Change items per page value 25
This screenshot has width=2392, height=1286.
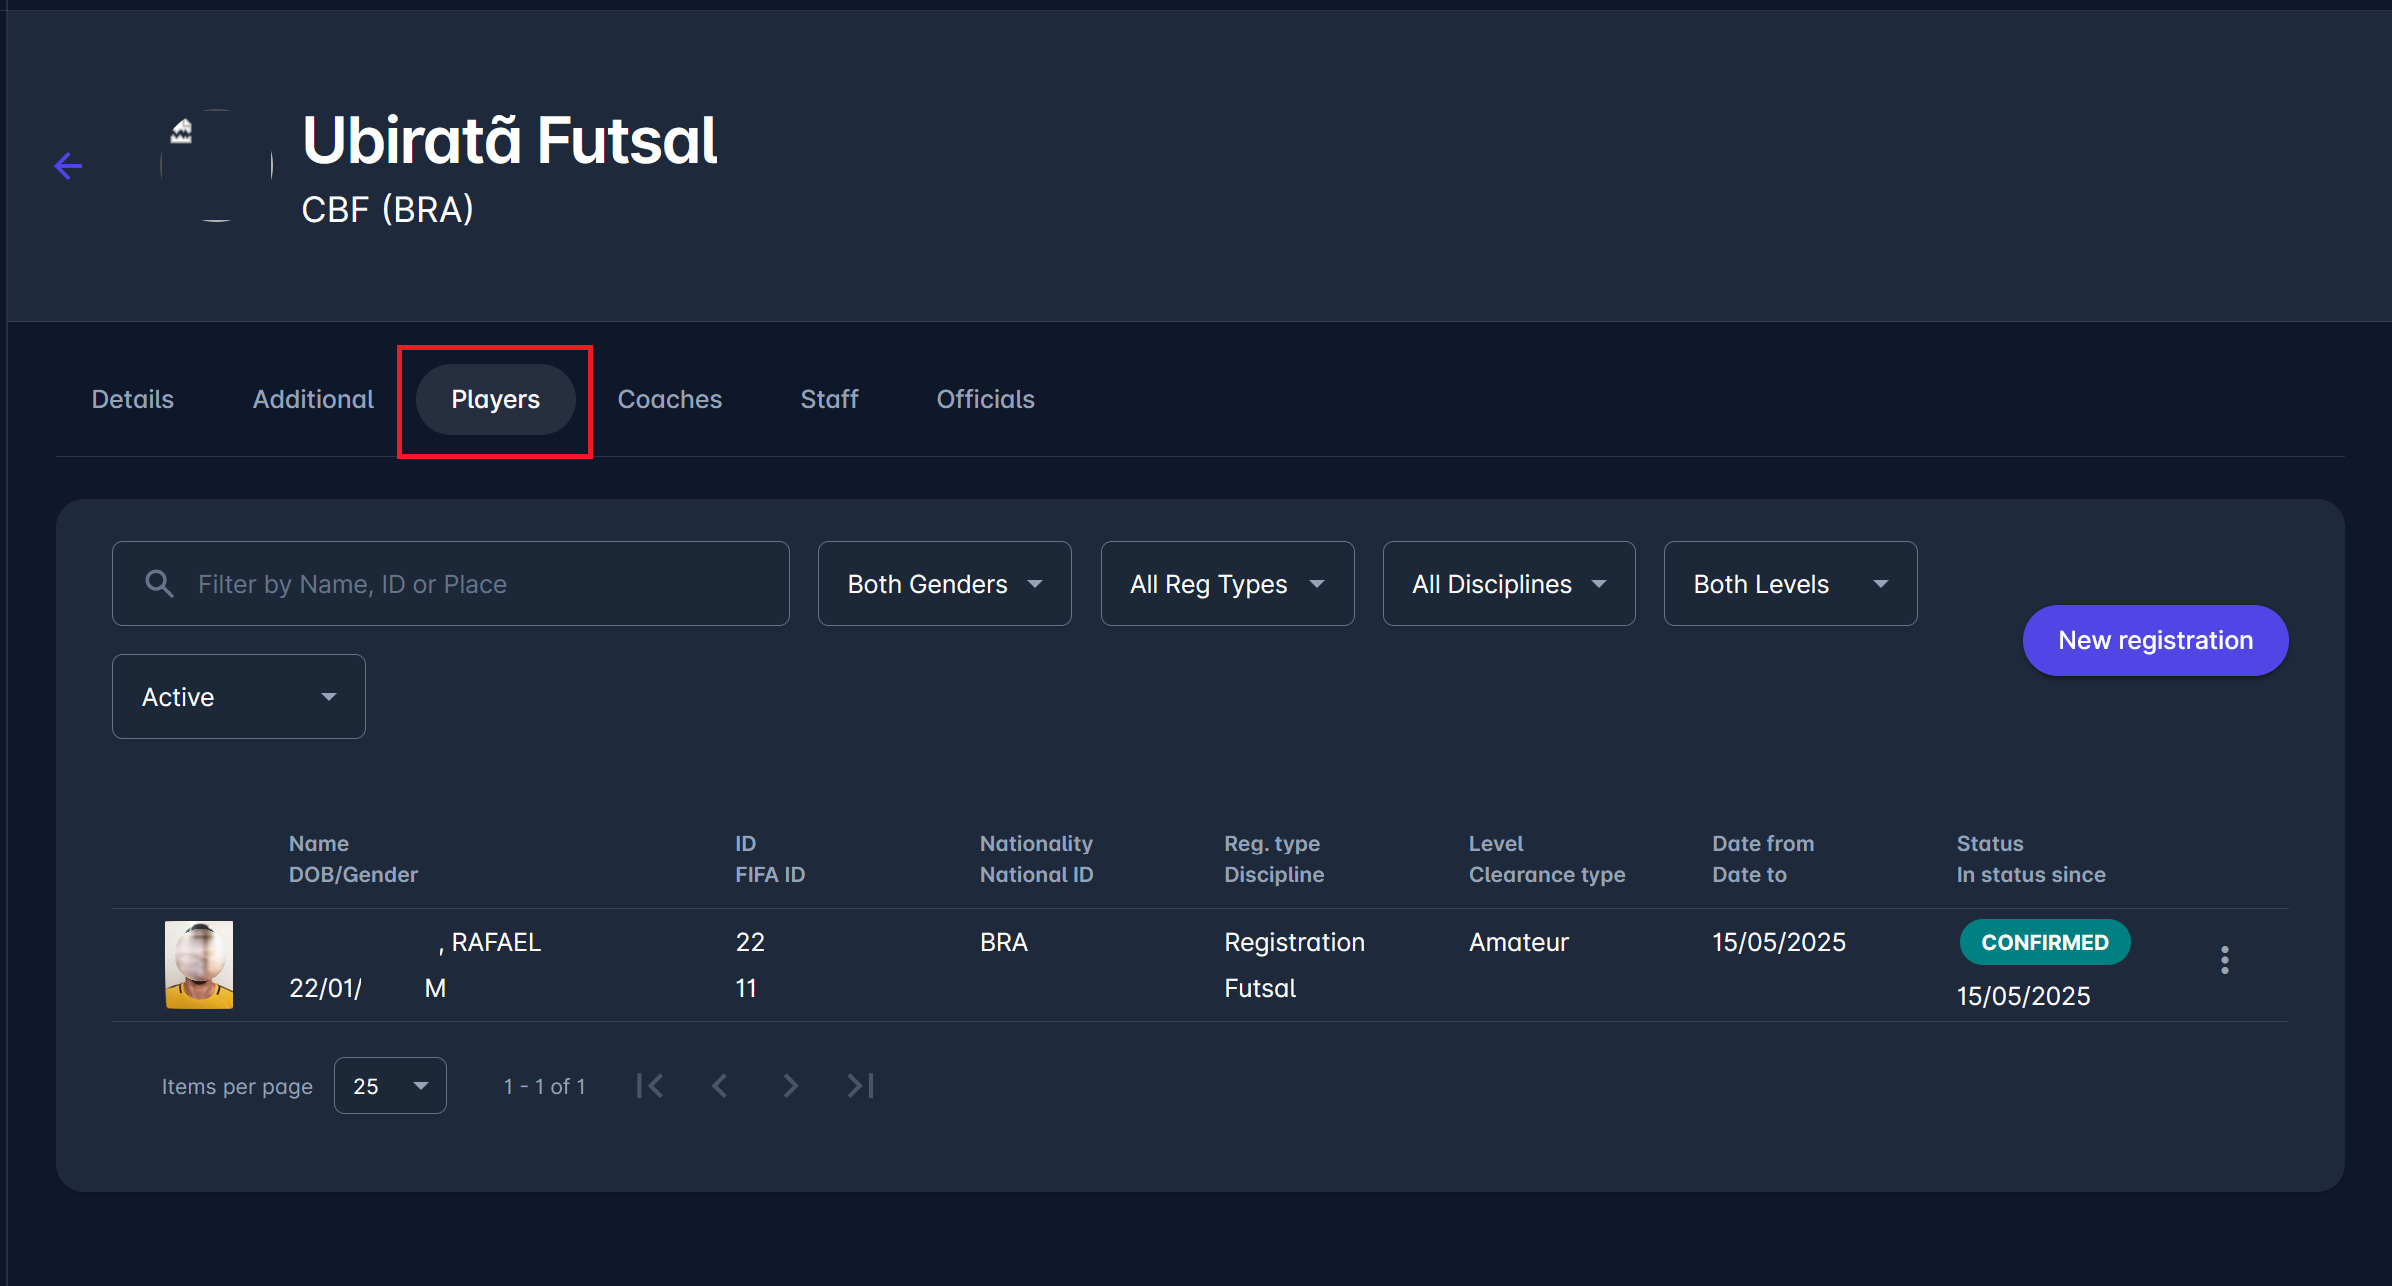point(390,1086)
